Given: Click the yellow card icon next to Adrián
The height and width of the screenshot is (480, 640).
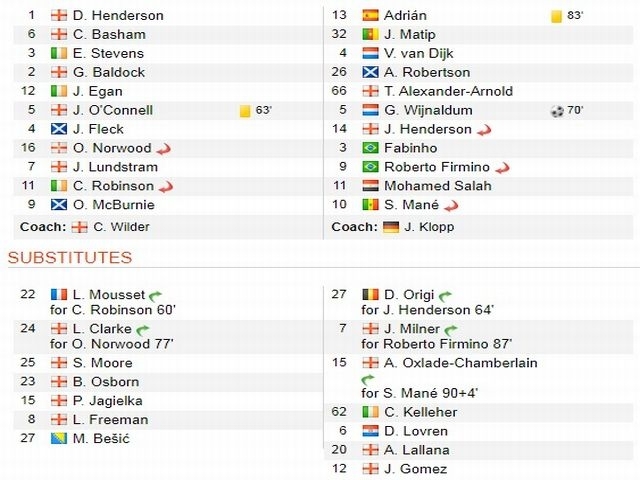Looking at the screenshot, I should pos(556,16).
